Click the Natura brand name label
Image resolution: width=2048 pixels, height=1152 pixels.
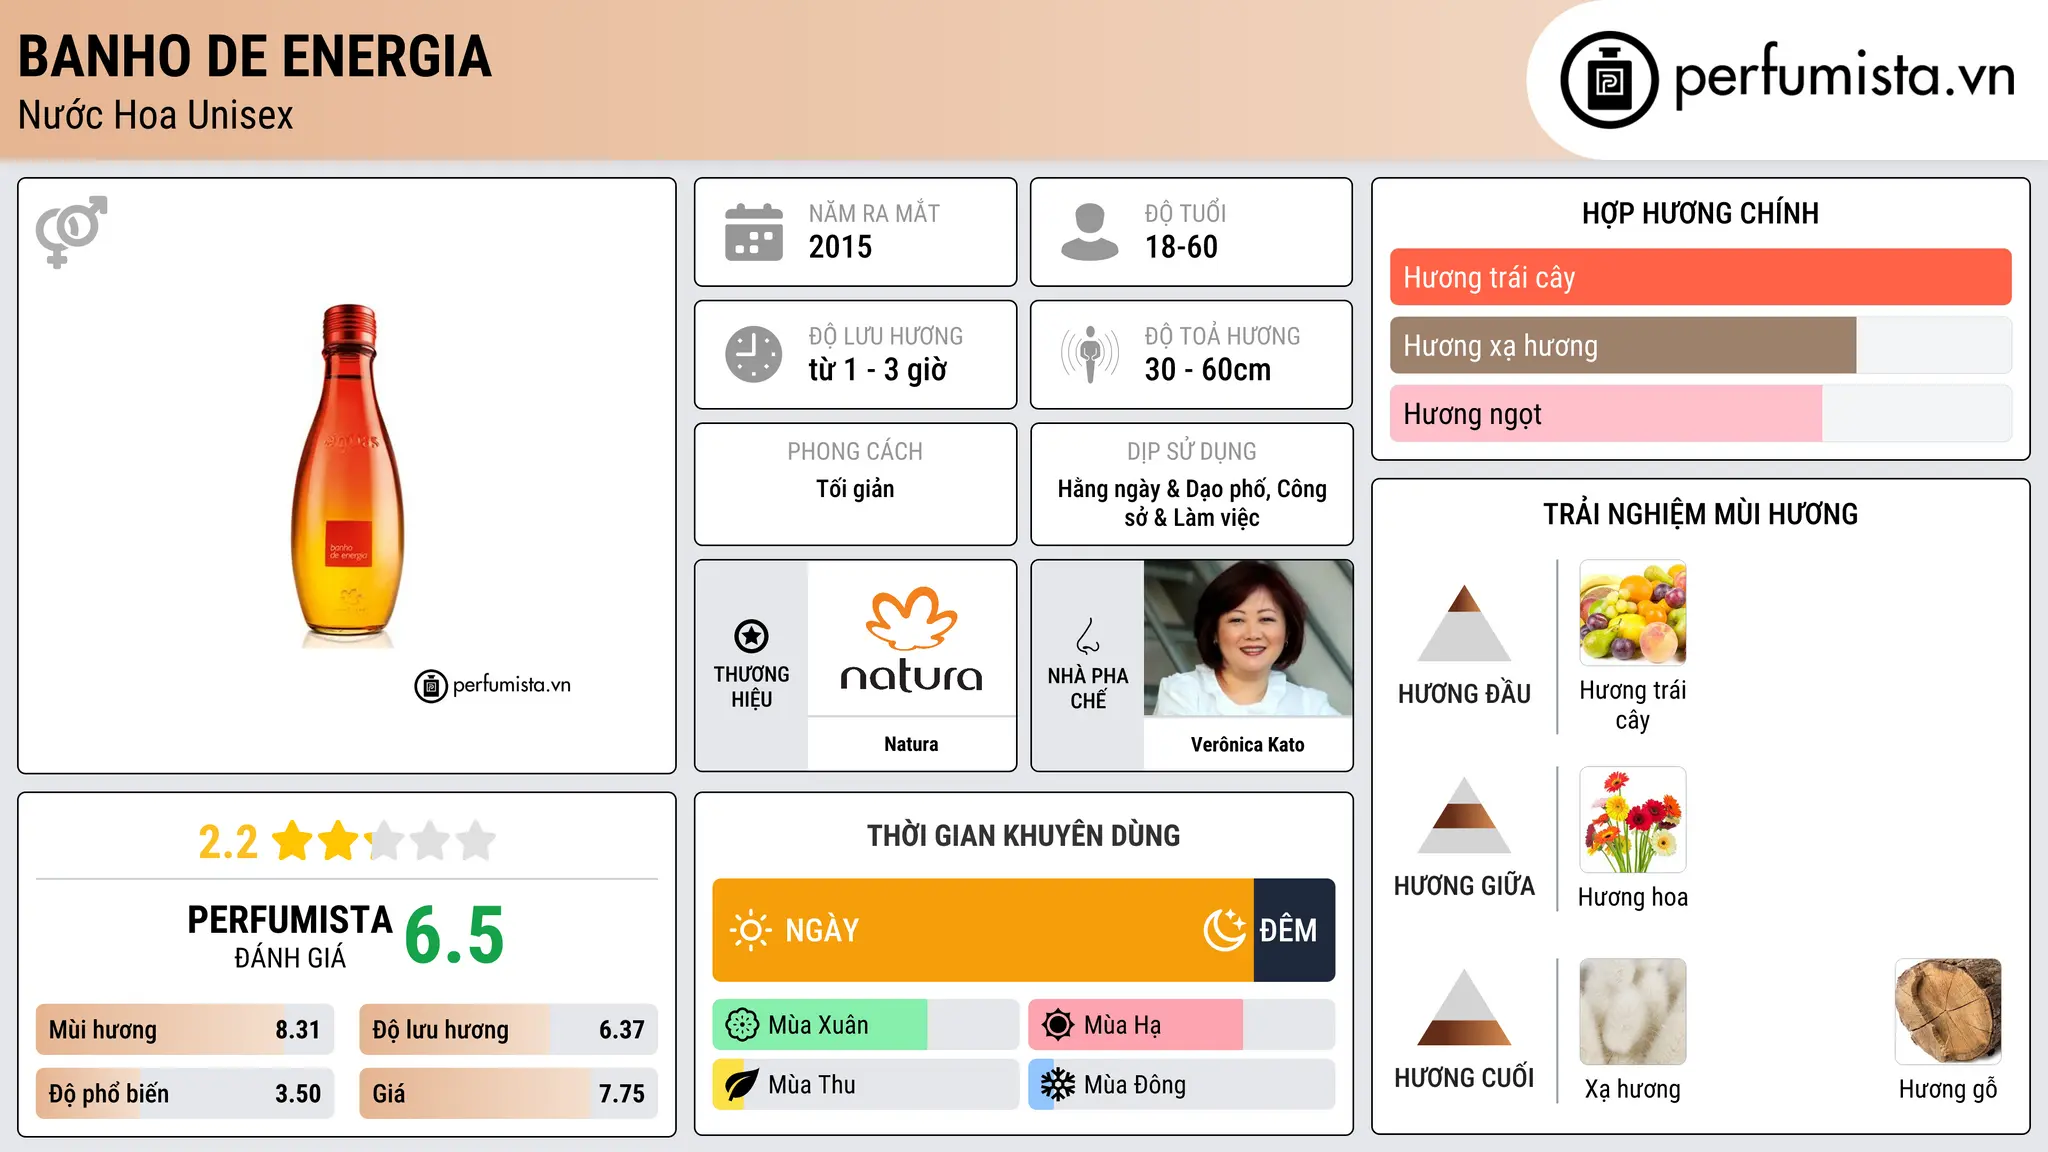(x=911, y=744)
